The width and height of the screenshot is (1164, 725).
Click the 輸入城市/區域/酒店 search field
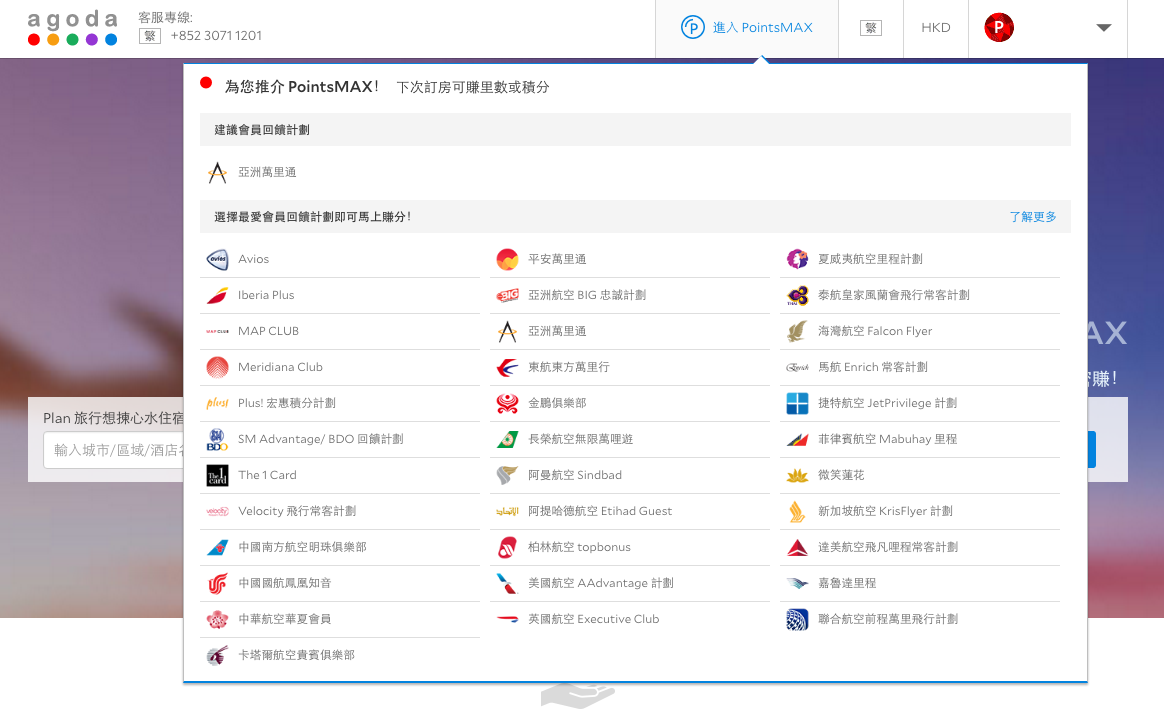115,450
